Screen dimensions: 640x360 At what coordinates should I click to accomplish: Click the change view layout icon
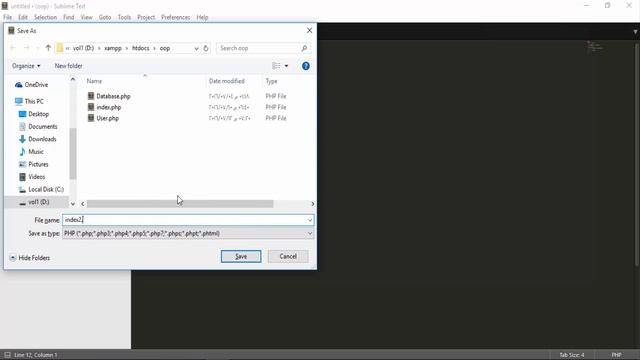(276, 66)
